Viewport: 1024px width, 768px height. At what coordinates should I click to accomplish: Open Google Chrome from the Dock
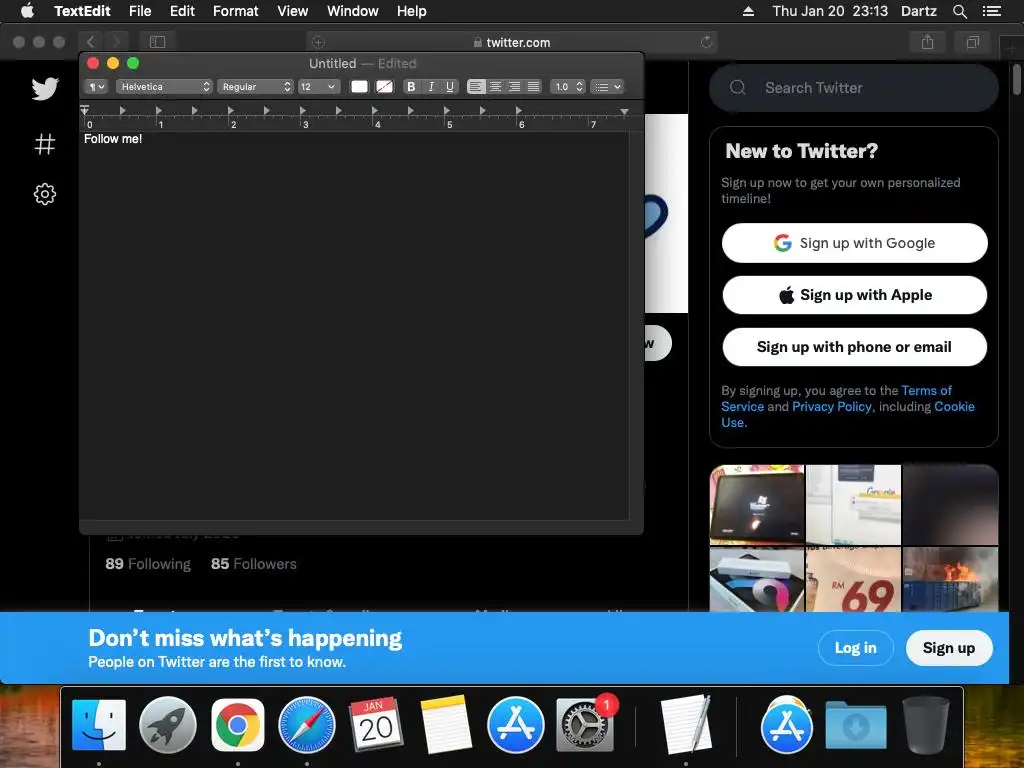click(x=238, y=726)
